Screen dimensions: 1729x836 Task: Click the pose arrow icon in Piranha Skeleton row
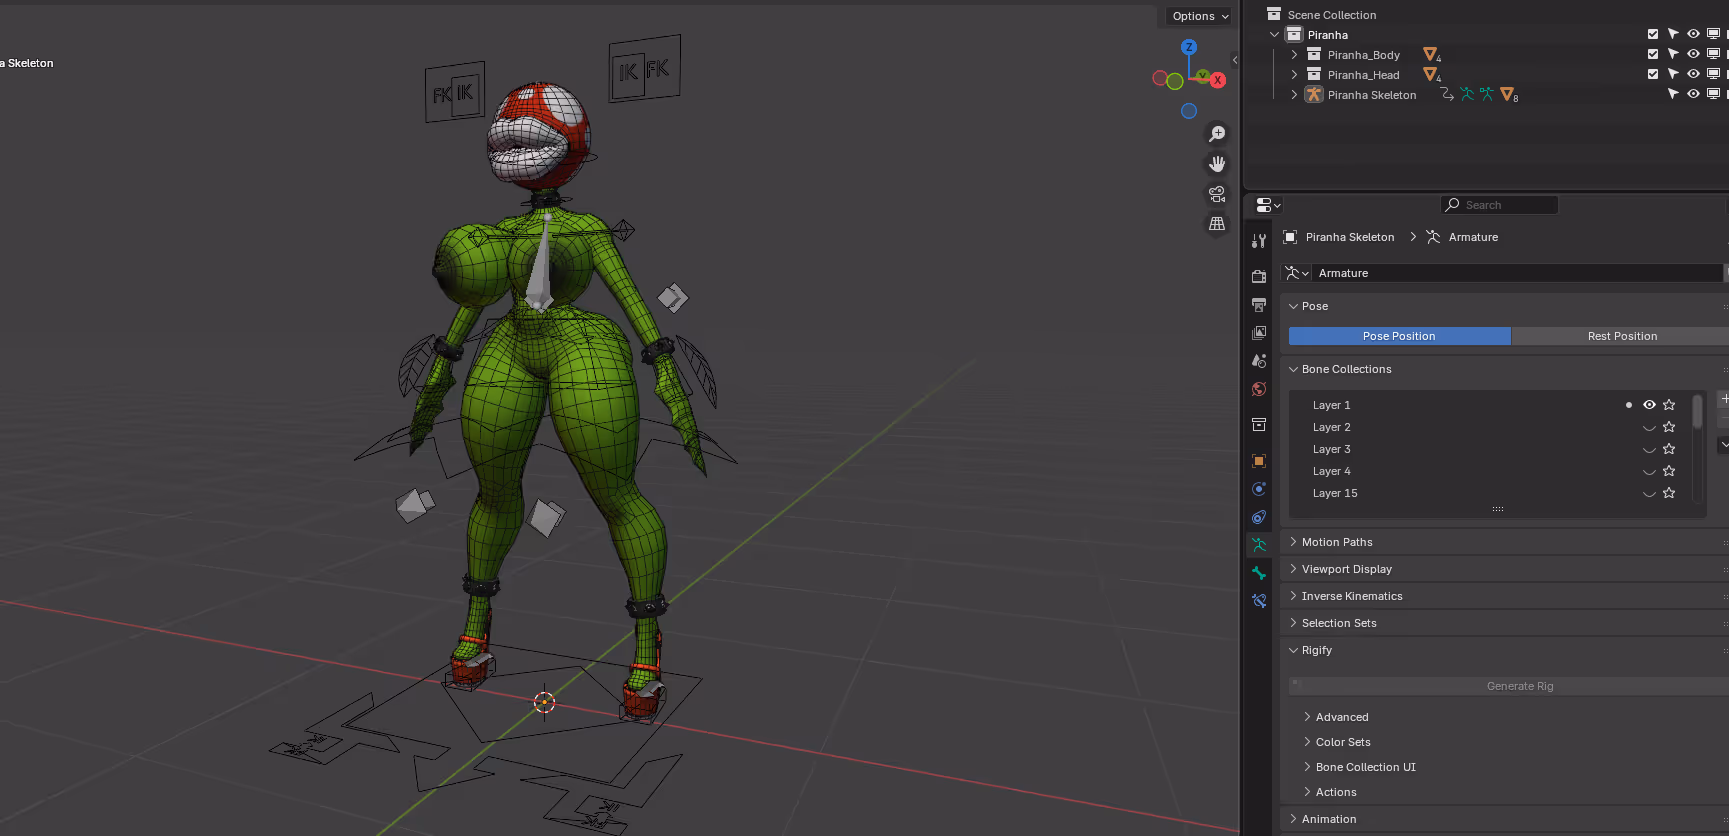point(1446,94)
